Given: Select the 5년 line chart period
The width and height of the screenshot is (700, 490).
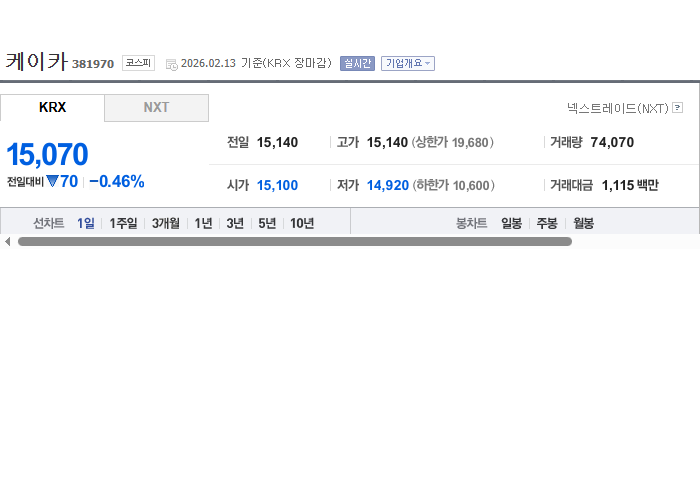Looking at the screenshot, I should (x=267, y=223).
